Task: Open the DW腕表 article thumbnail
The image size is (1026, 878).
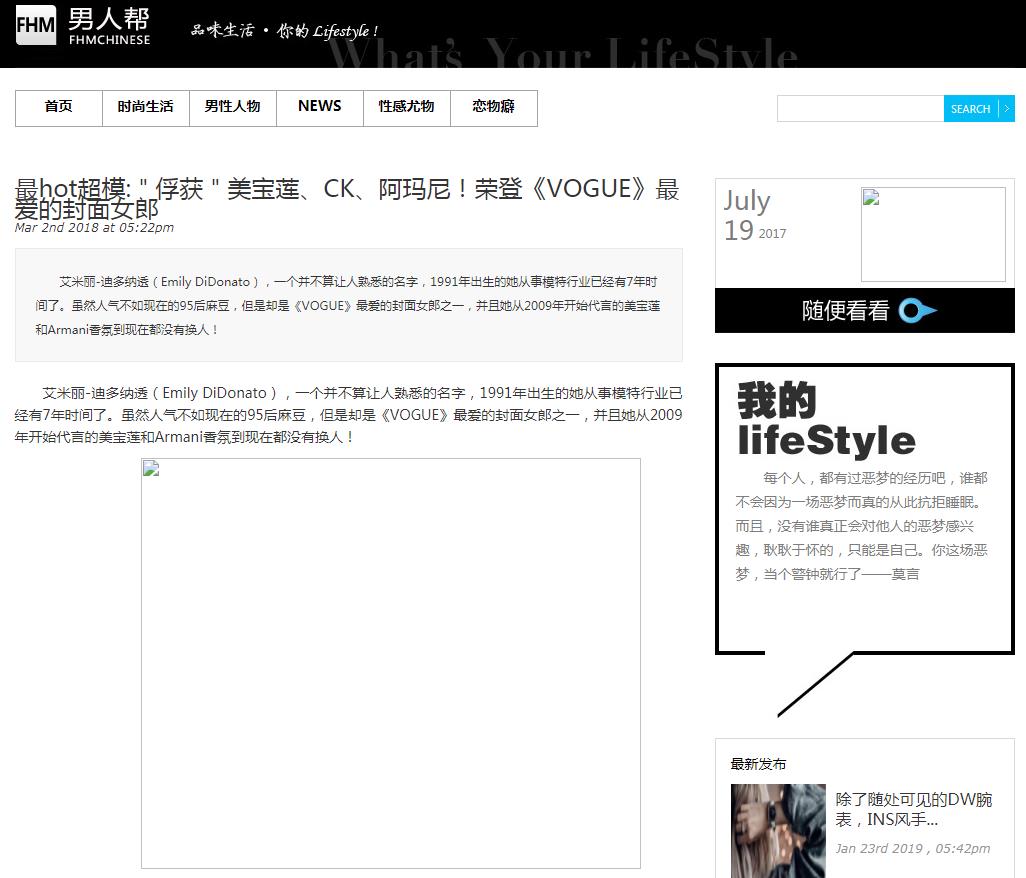Action: pyautogui.click(x=778, y=831)
